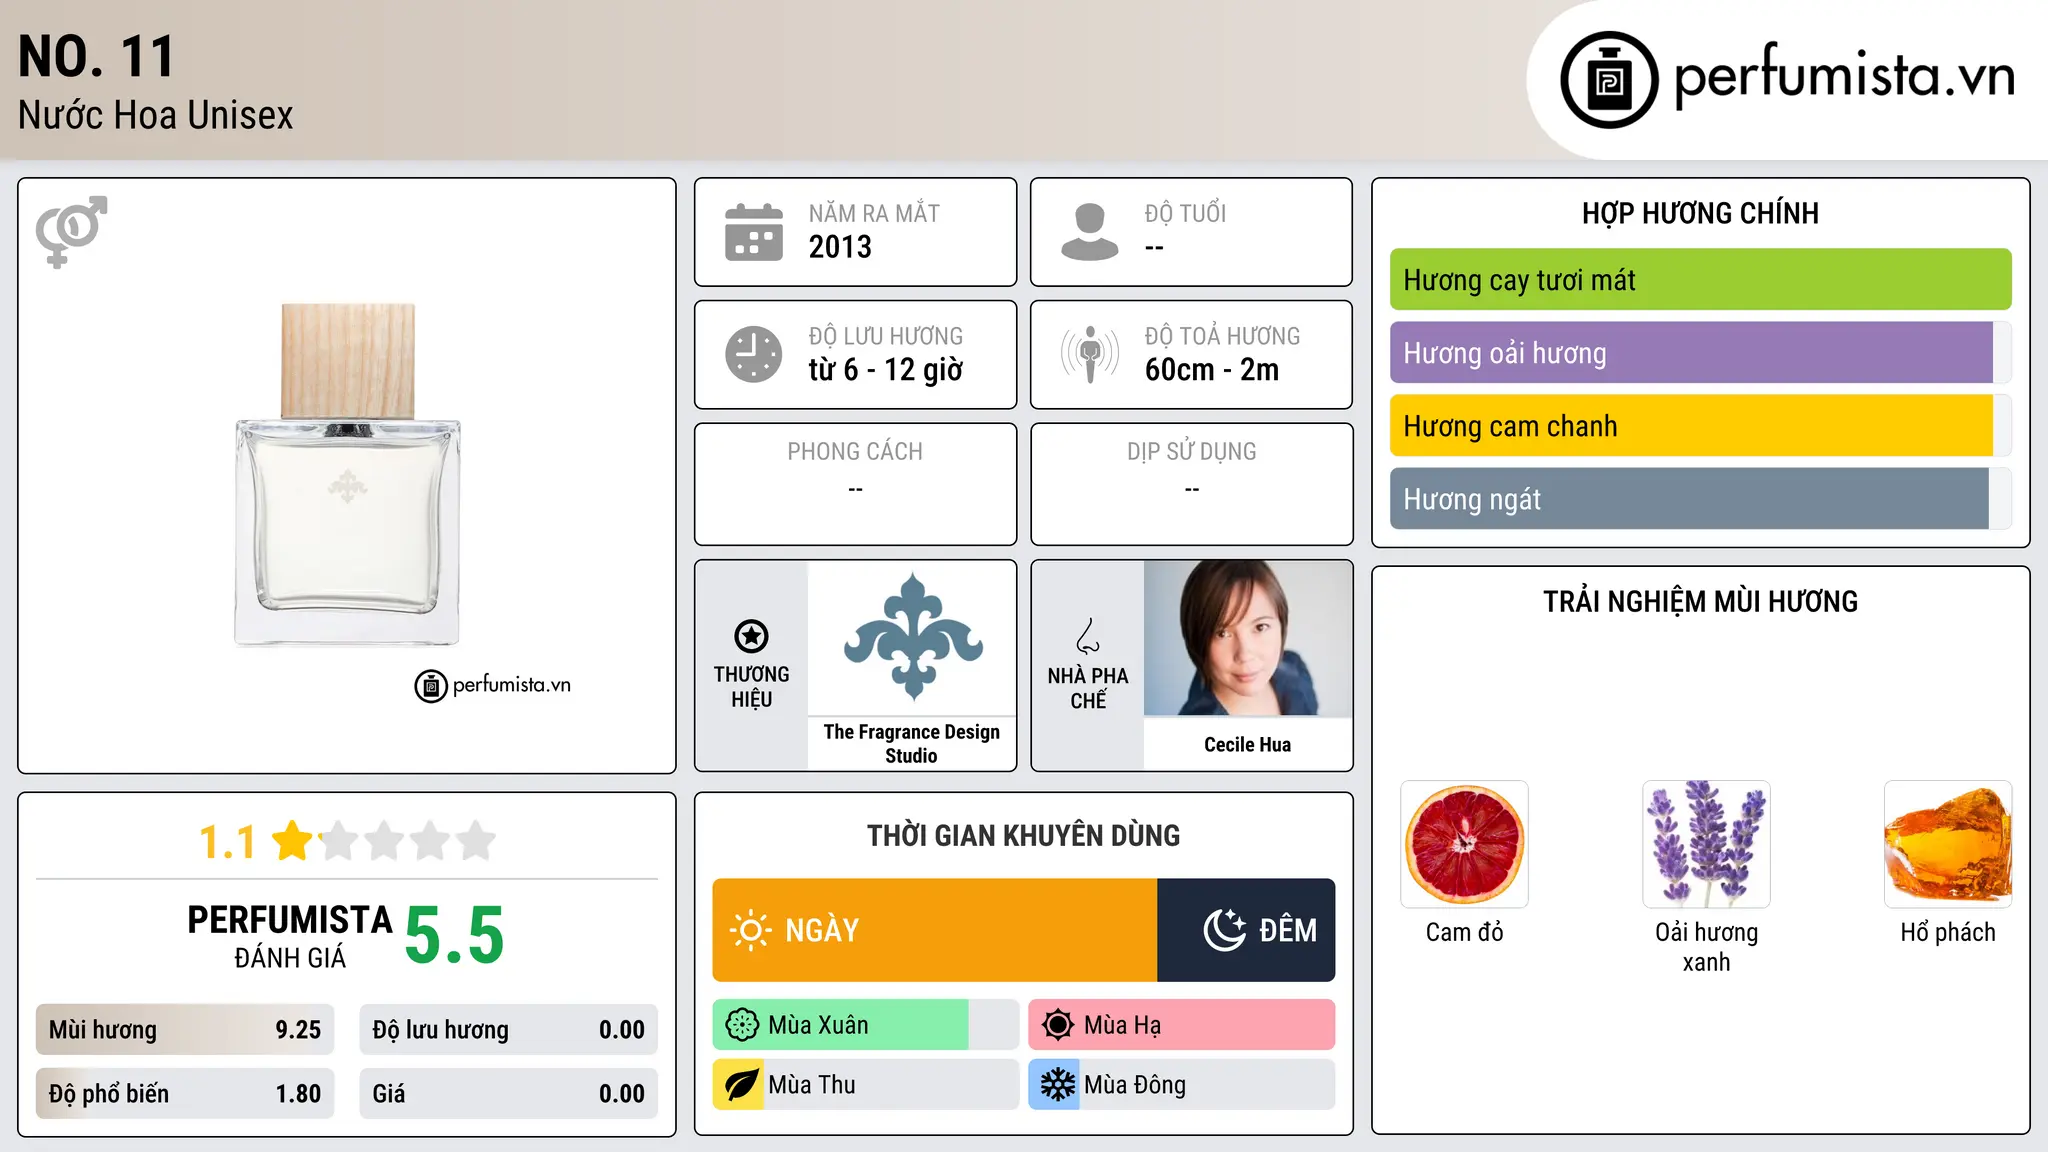
Task: Click the fifth rating star
Action: click(x=476, y=841)
